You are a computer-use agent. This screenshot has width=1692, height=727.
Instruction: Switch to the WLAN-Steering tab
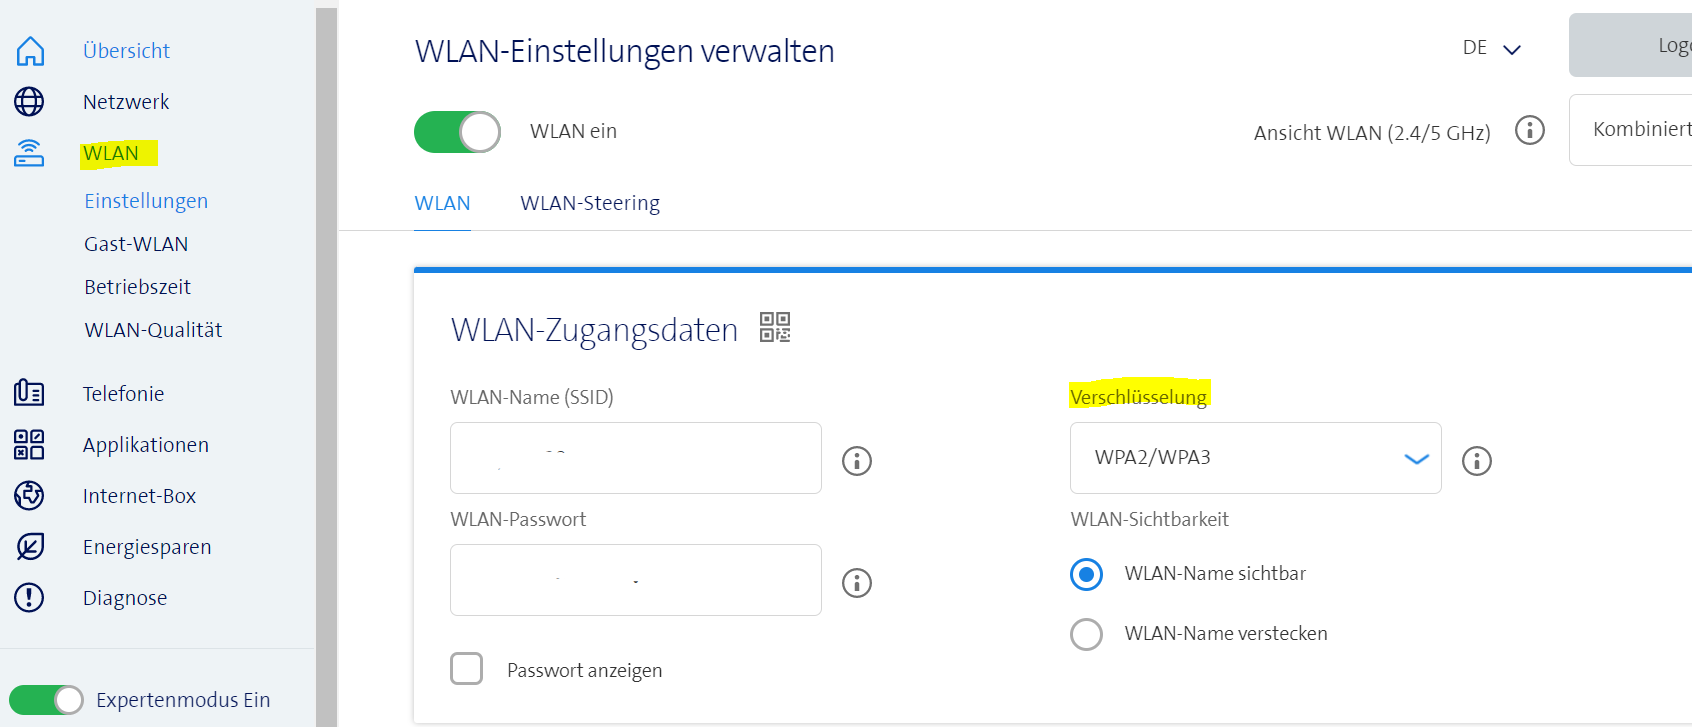590,203
